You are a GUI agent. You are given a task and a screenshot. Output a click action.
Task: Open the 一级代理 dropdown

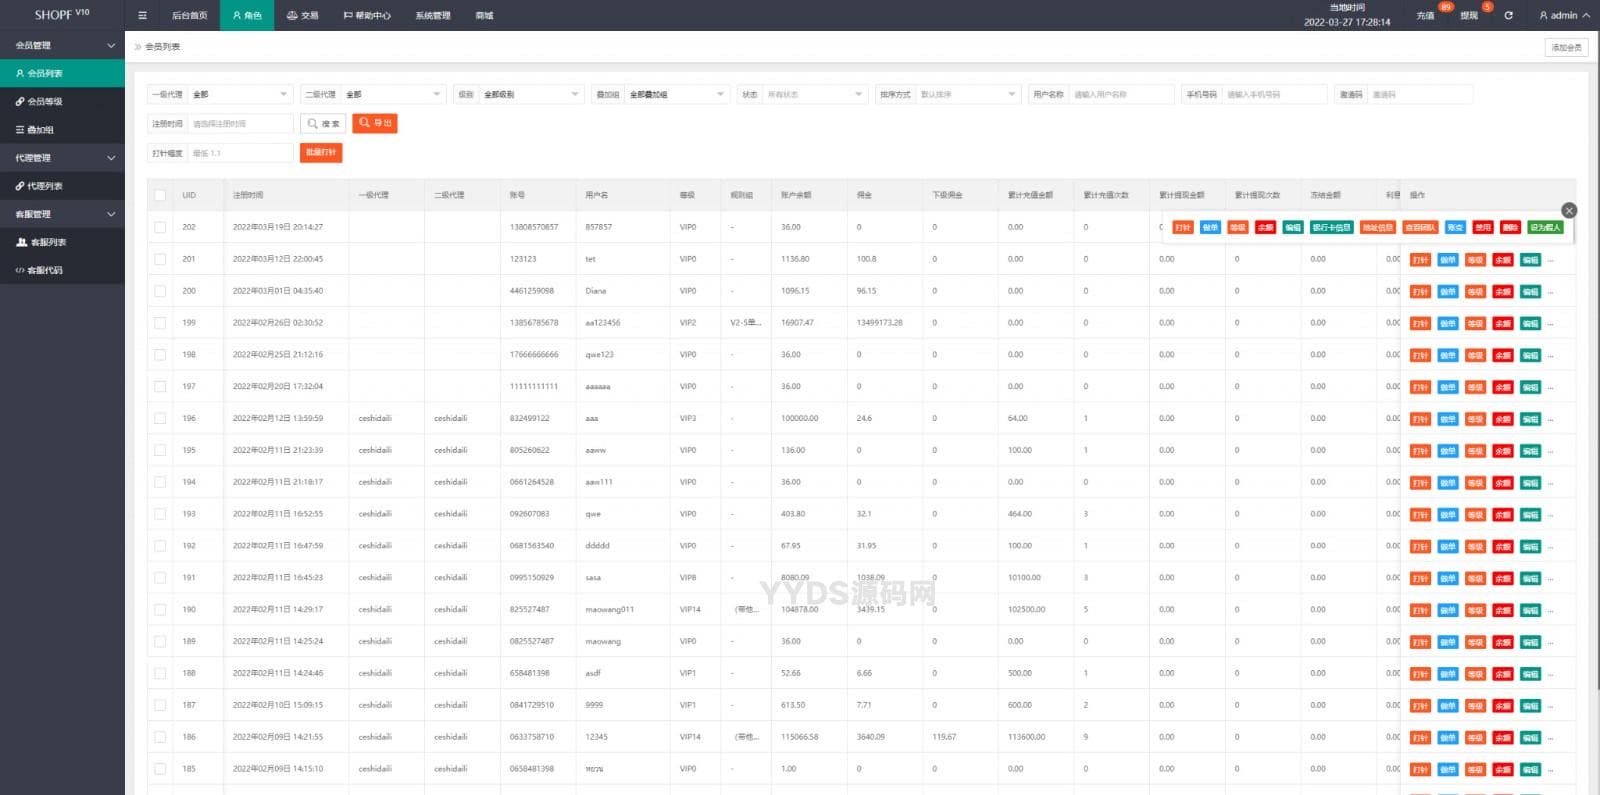pyautogui.click(x=240, y=94)
